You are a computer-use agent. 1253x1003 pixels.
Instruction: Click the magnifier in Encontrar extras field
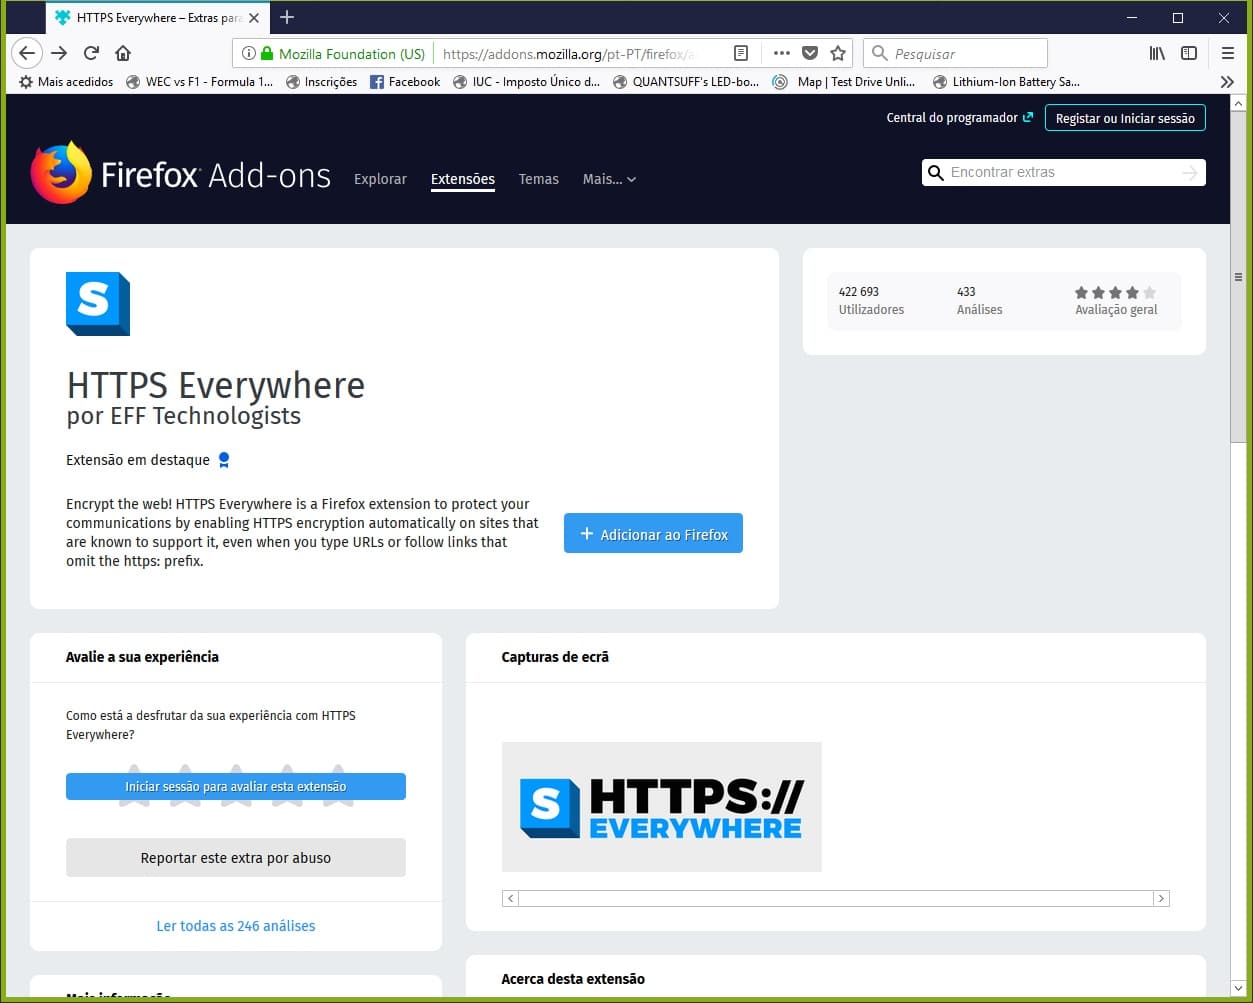pyautogui.click(x=936, y=173)
